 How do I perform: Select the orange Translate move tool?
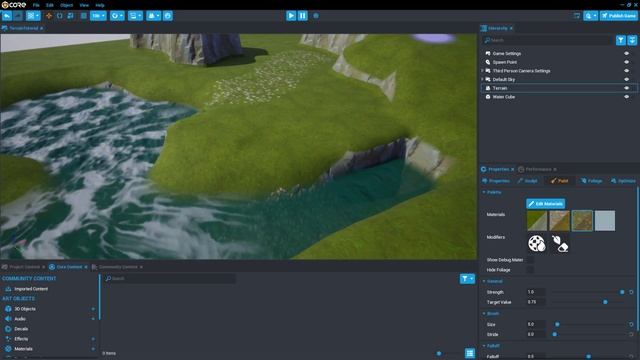pyautogui.click(x=49, y=16)
